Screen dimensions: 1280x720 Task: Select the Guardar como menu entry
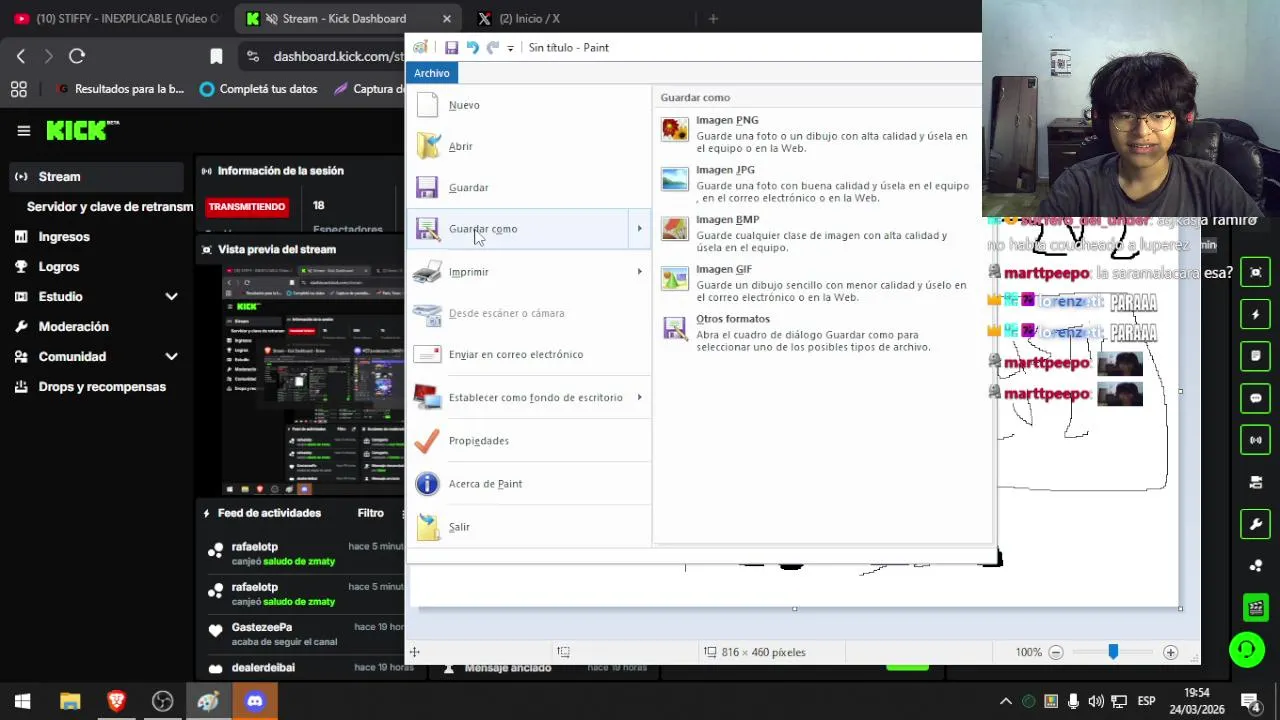tap(520, 229)
